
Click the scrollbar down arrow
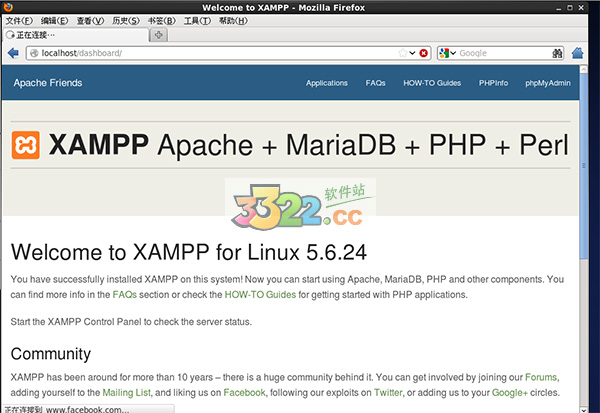coord(584,409)
